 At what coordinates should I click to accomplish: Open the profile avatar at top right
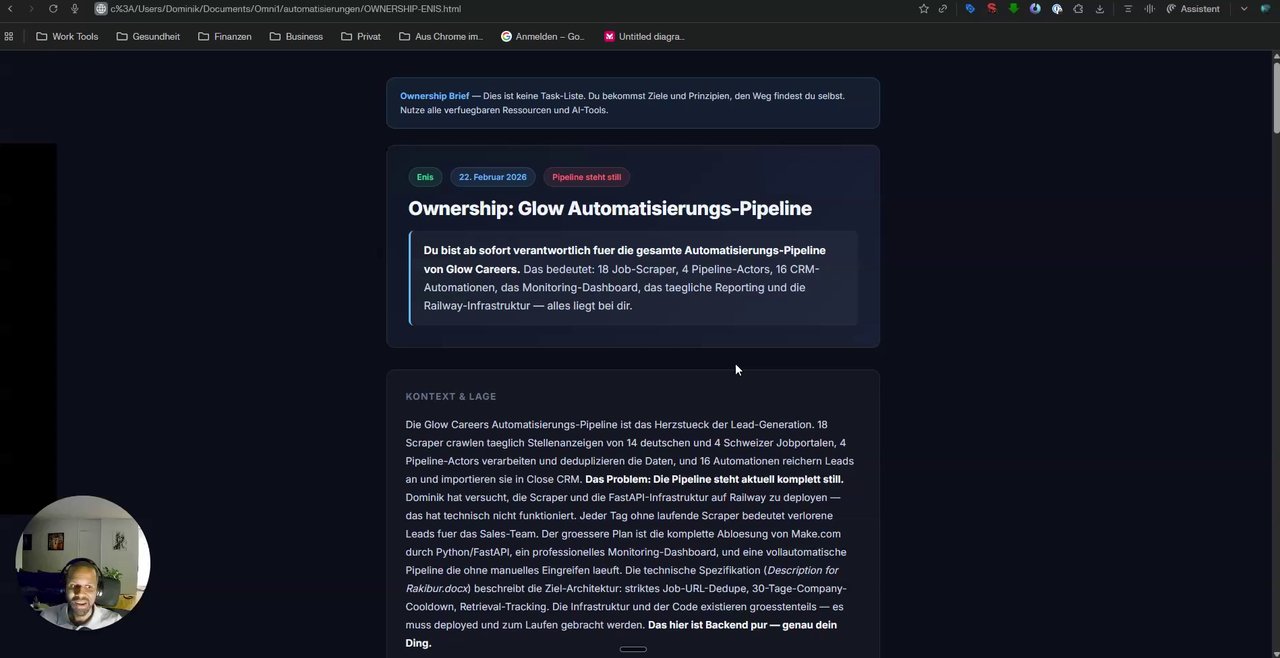tap(1266, 9)
